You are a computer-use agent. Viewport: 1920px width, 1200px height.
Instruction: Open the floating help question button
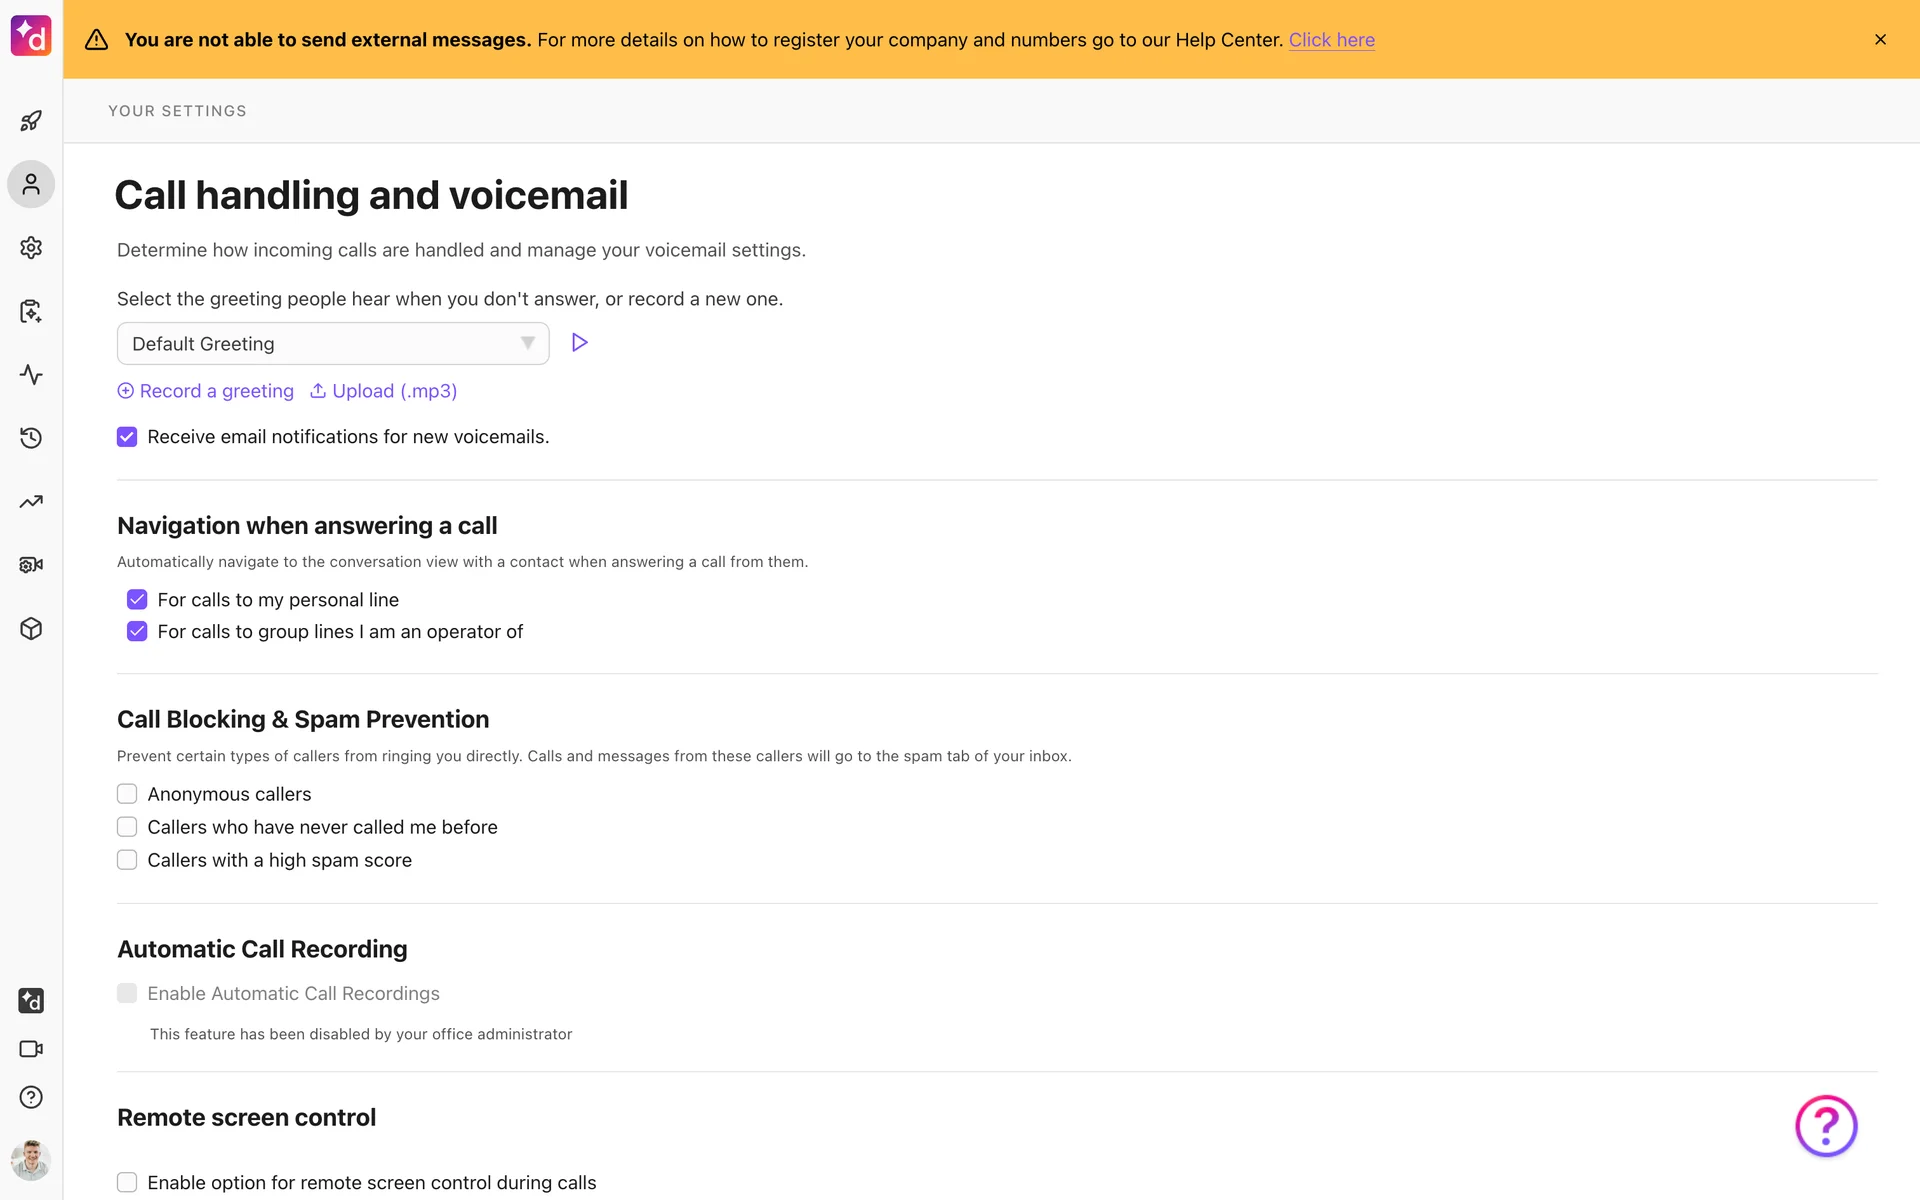tap(1825, 1126)
